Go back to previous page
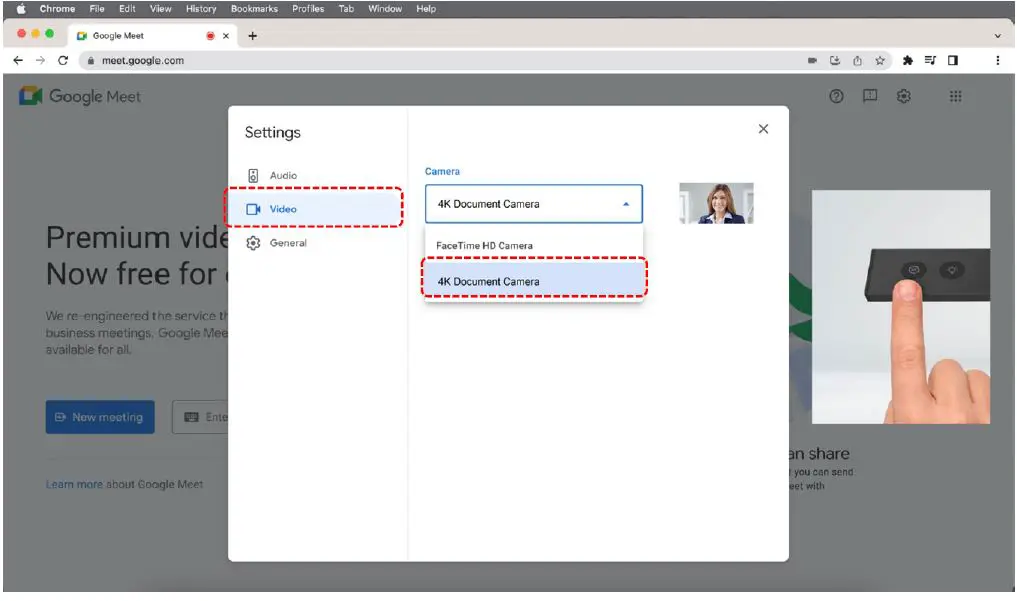 tap(18, 60)
